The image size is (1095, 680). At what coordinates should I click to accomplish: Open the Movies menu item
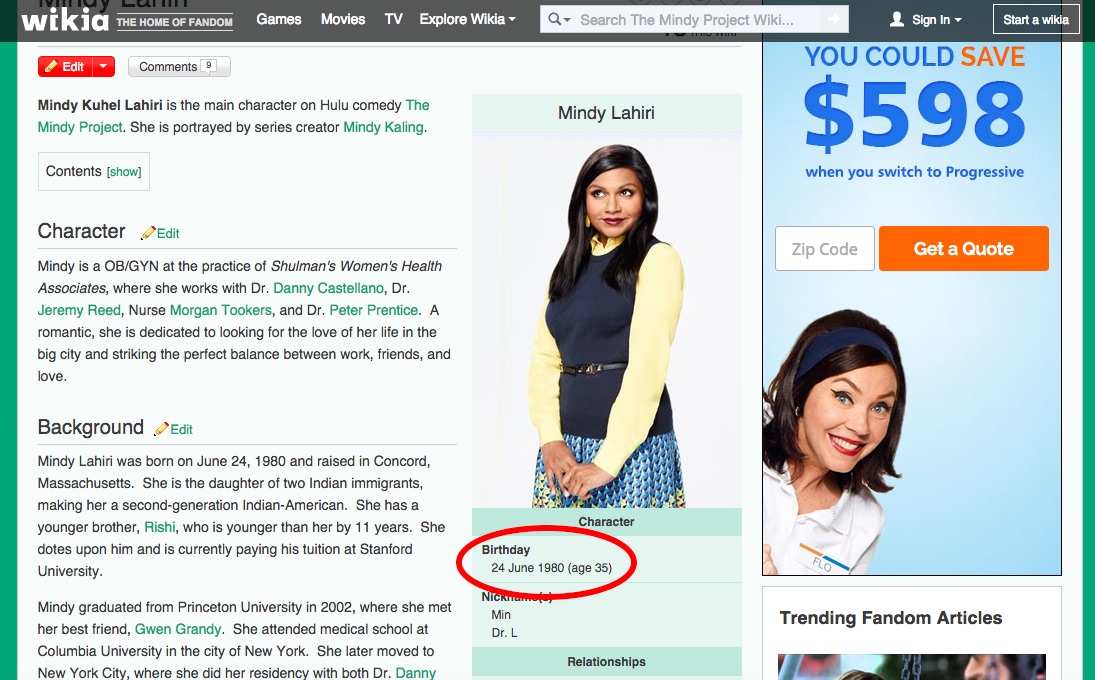[343, 20]
